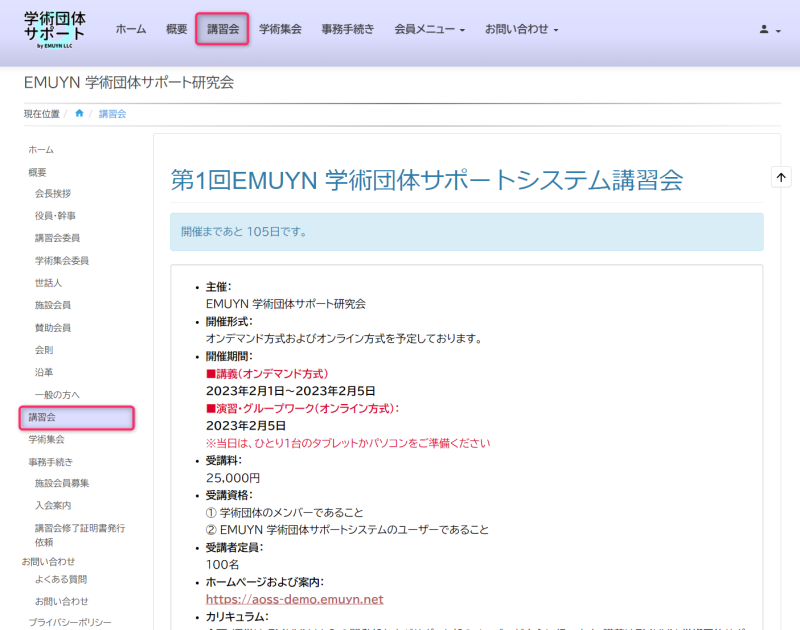Open the user account icon menu
The image size is (800, 630).
(769, 30)
